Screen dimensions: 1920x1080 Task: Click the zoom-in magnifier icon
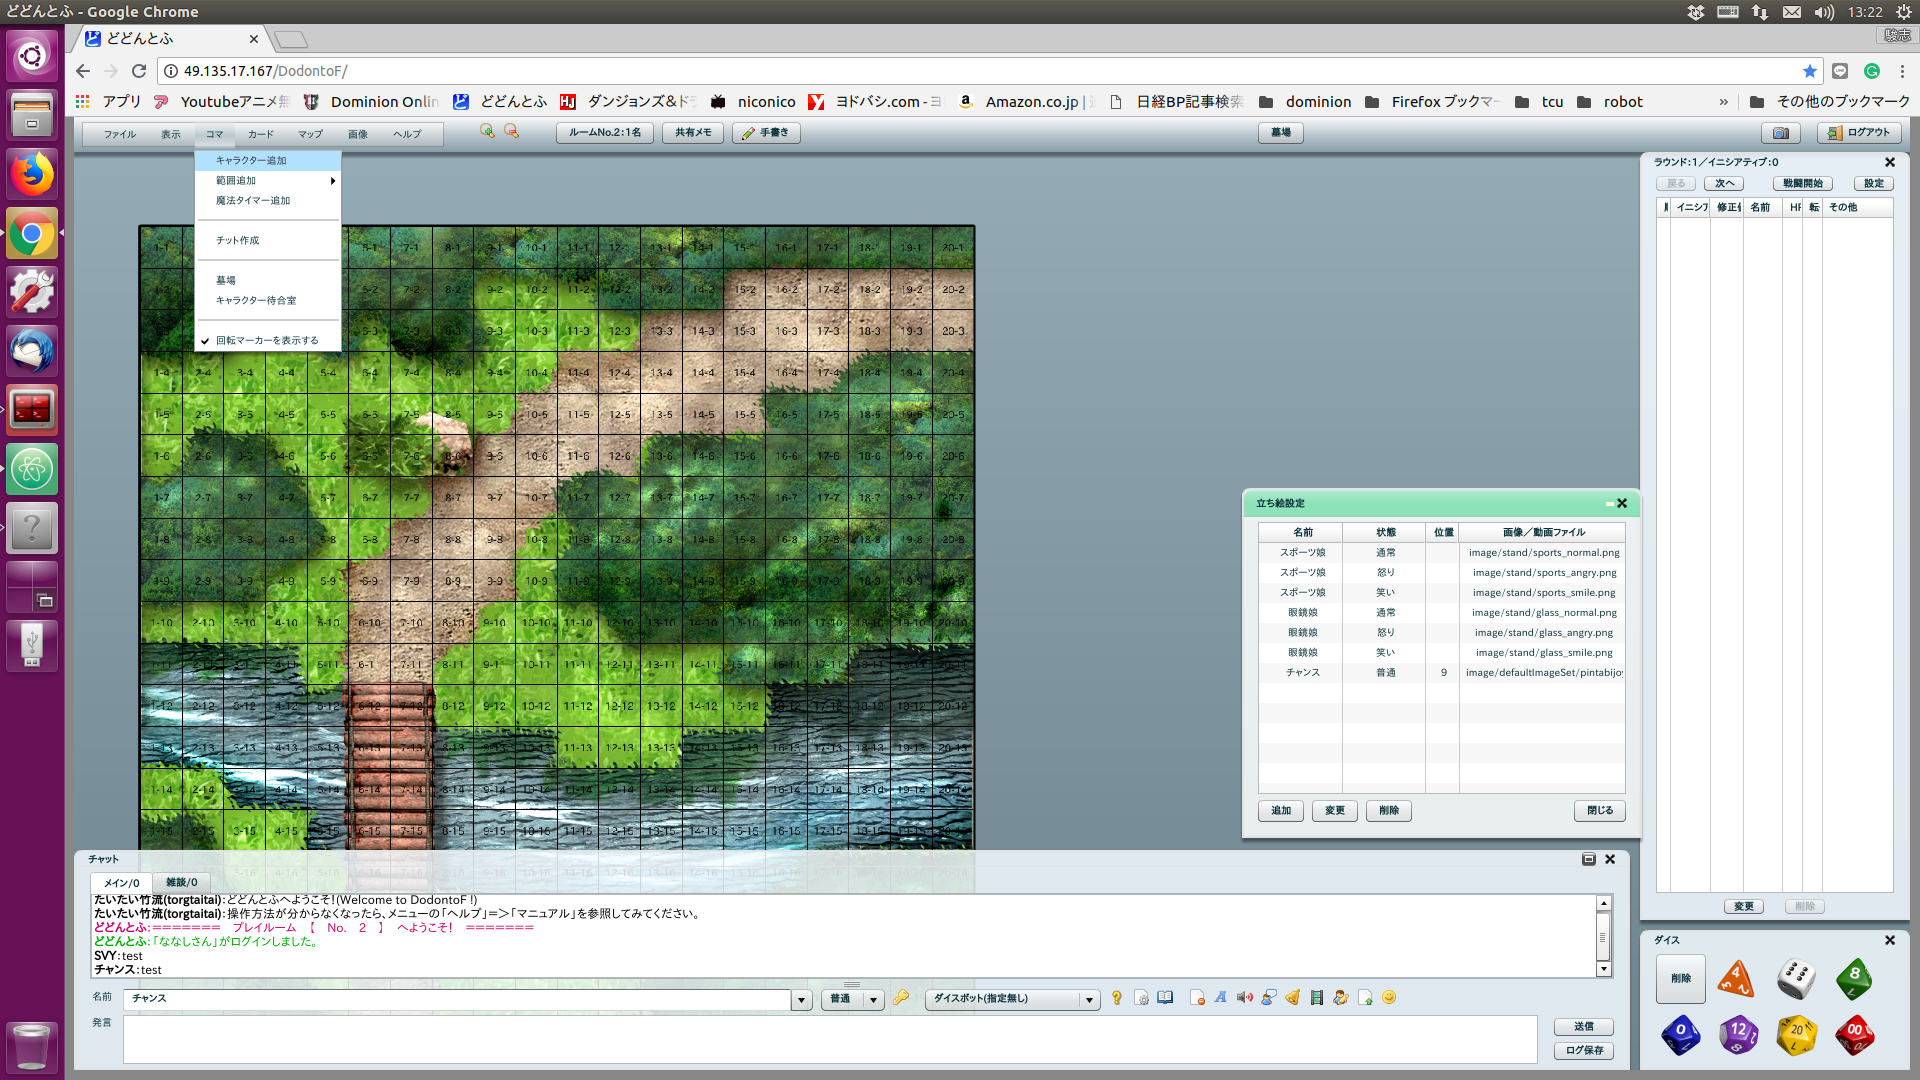(x=487, y=132)
